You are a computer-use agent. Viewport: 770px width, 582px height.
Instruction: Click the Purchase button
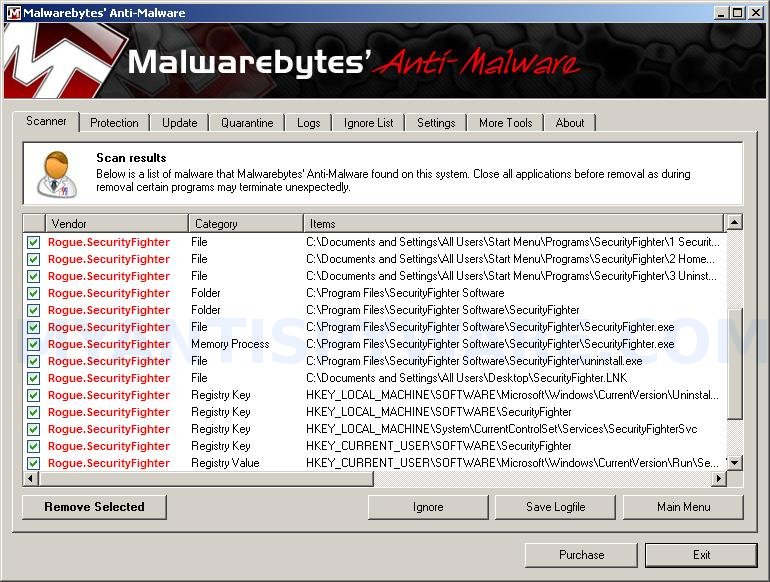click(581, 555)
